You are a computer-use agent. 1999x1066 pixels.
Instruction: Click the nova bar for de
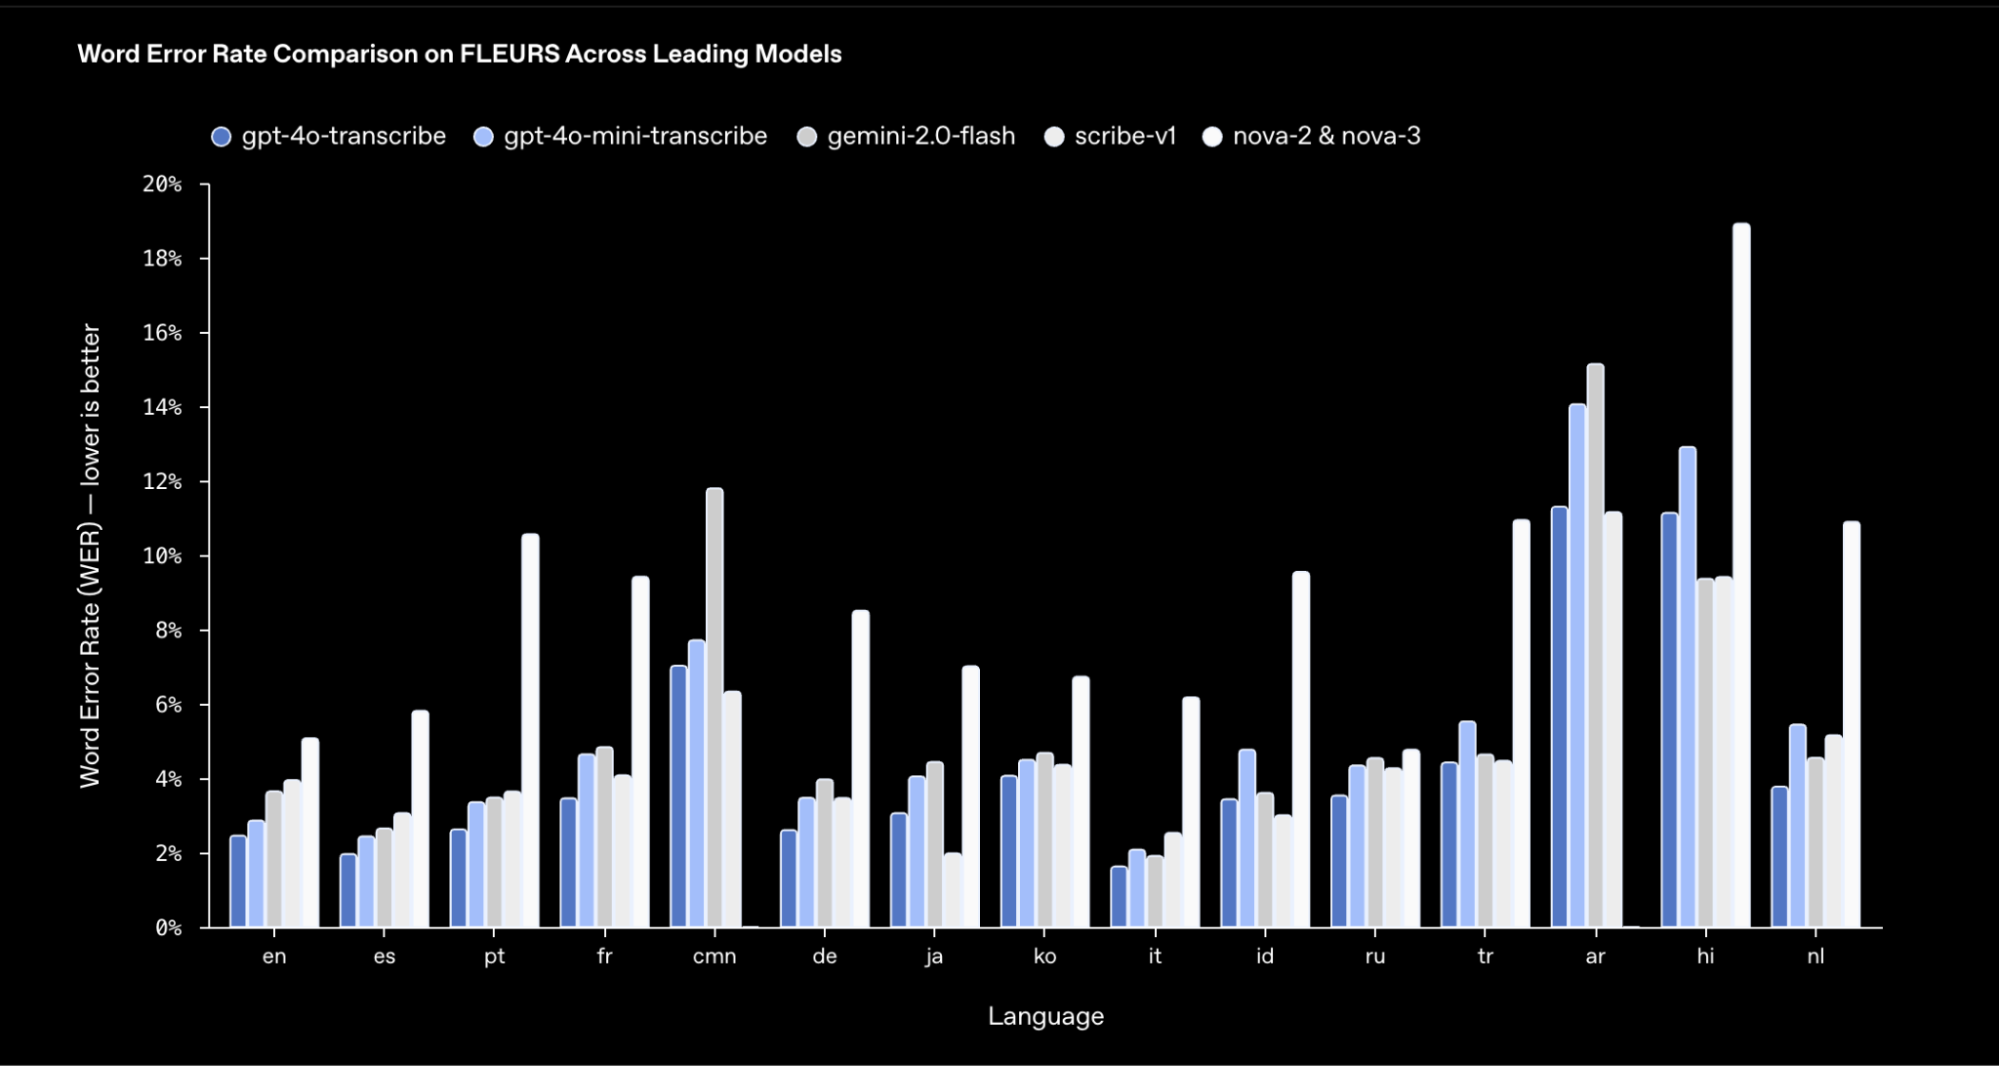click(x=860, y=768)
